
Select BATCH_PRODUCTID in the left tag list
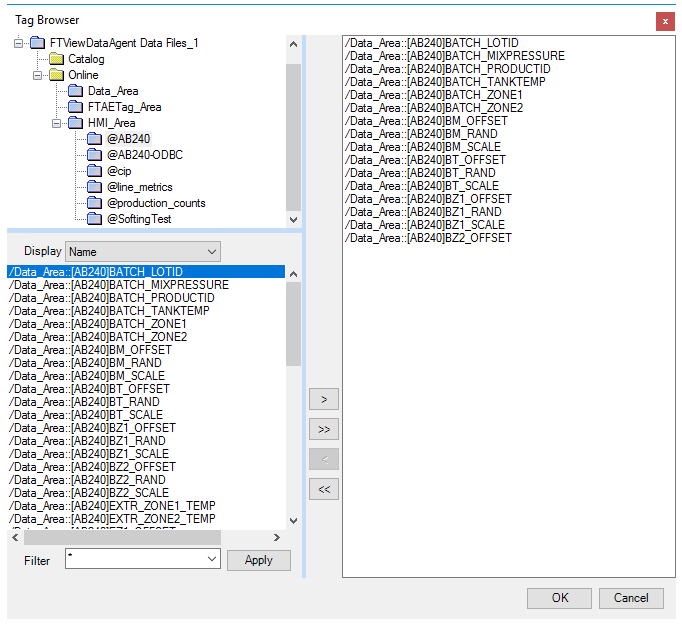(146, 298)
